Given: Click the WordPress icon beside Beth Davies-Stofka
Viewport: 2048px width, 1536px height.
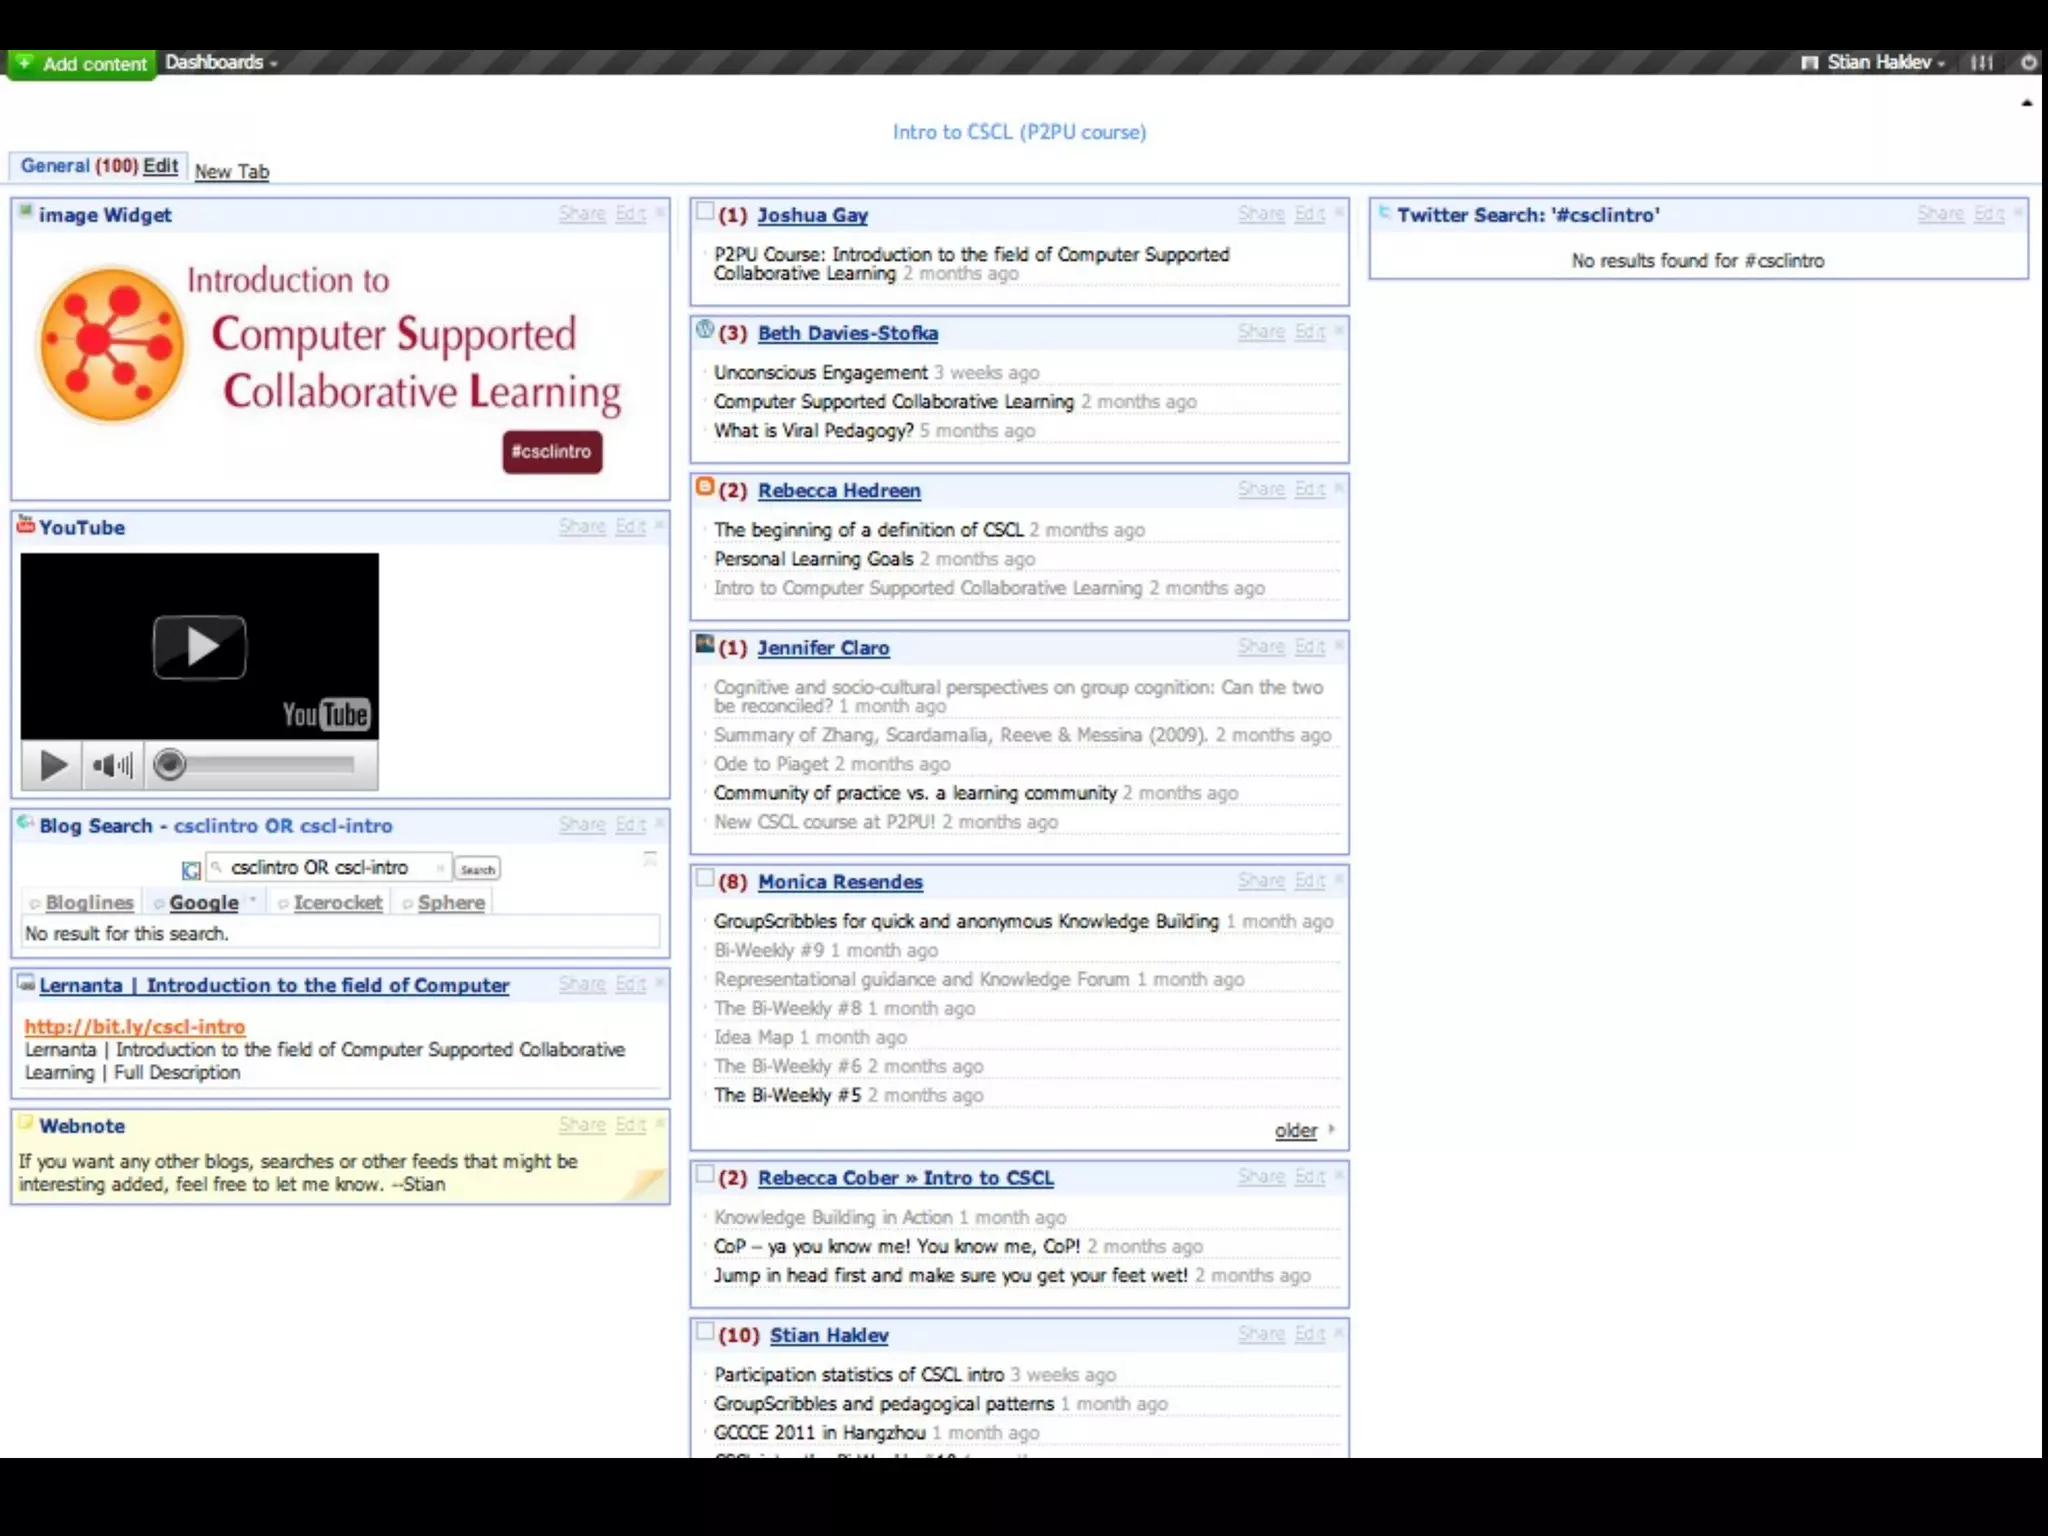Looking at the screenshot, I should point(705,330).
